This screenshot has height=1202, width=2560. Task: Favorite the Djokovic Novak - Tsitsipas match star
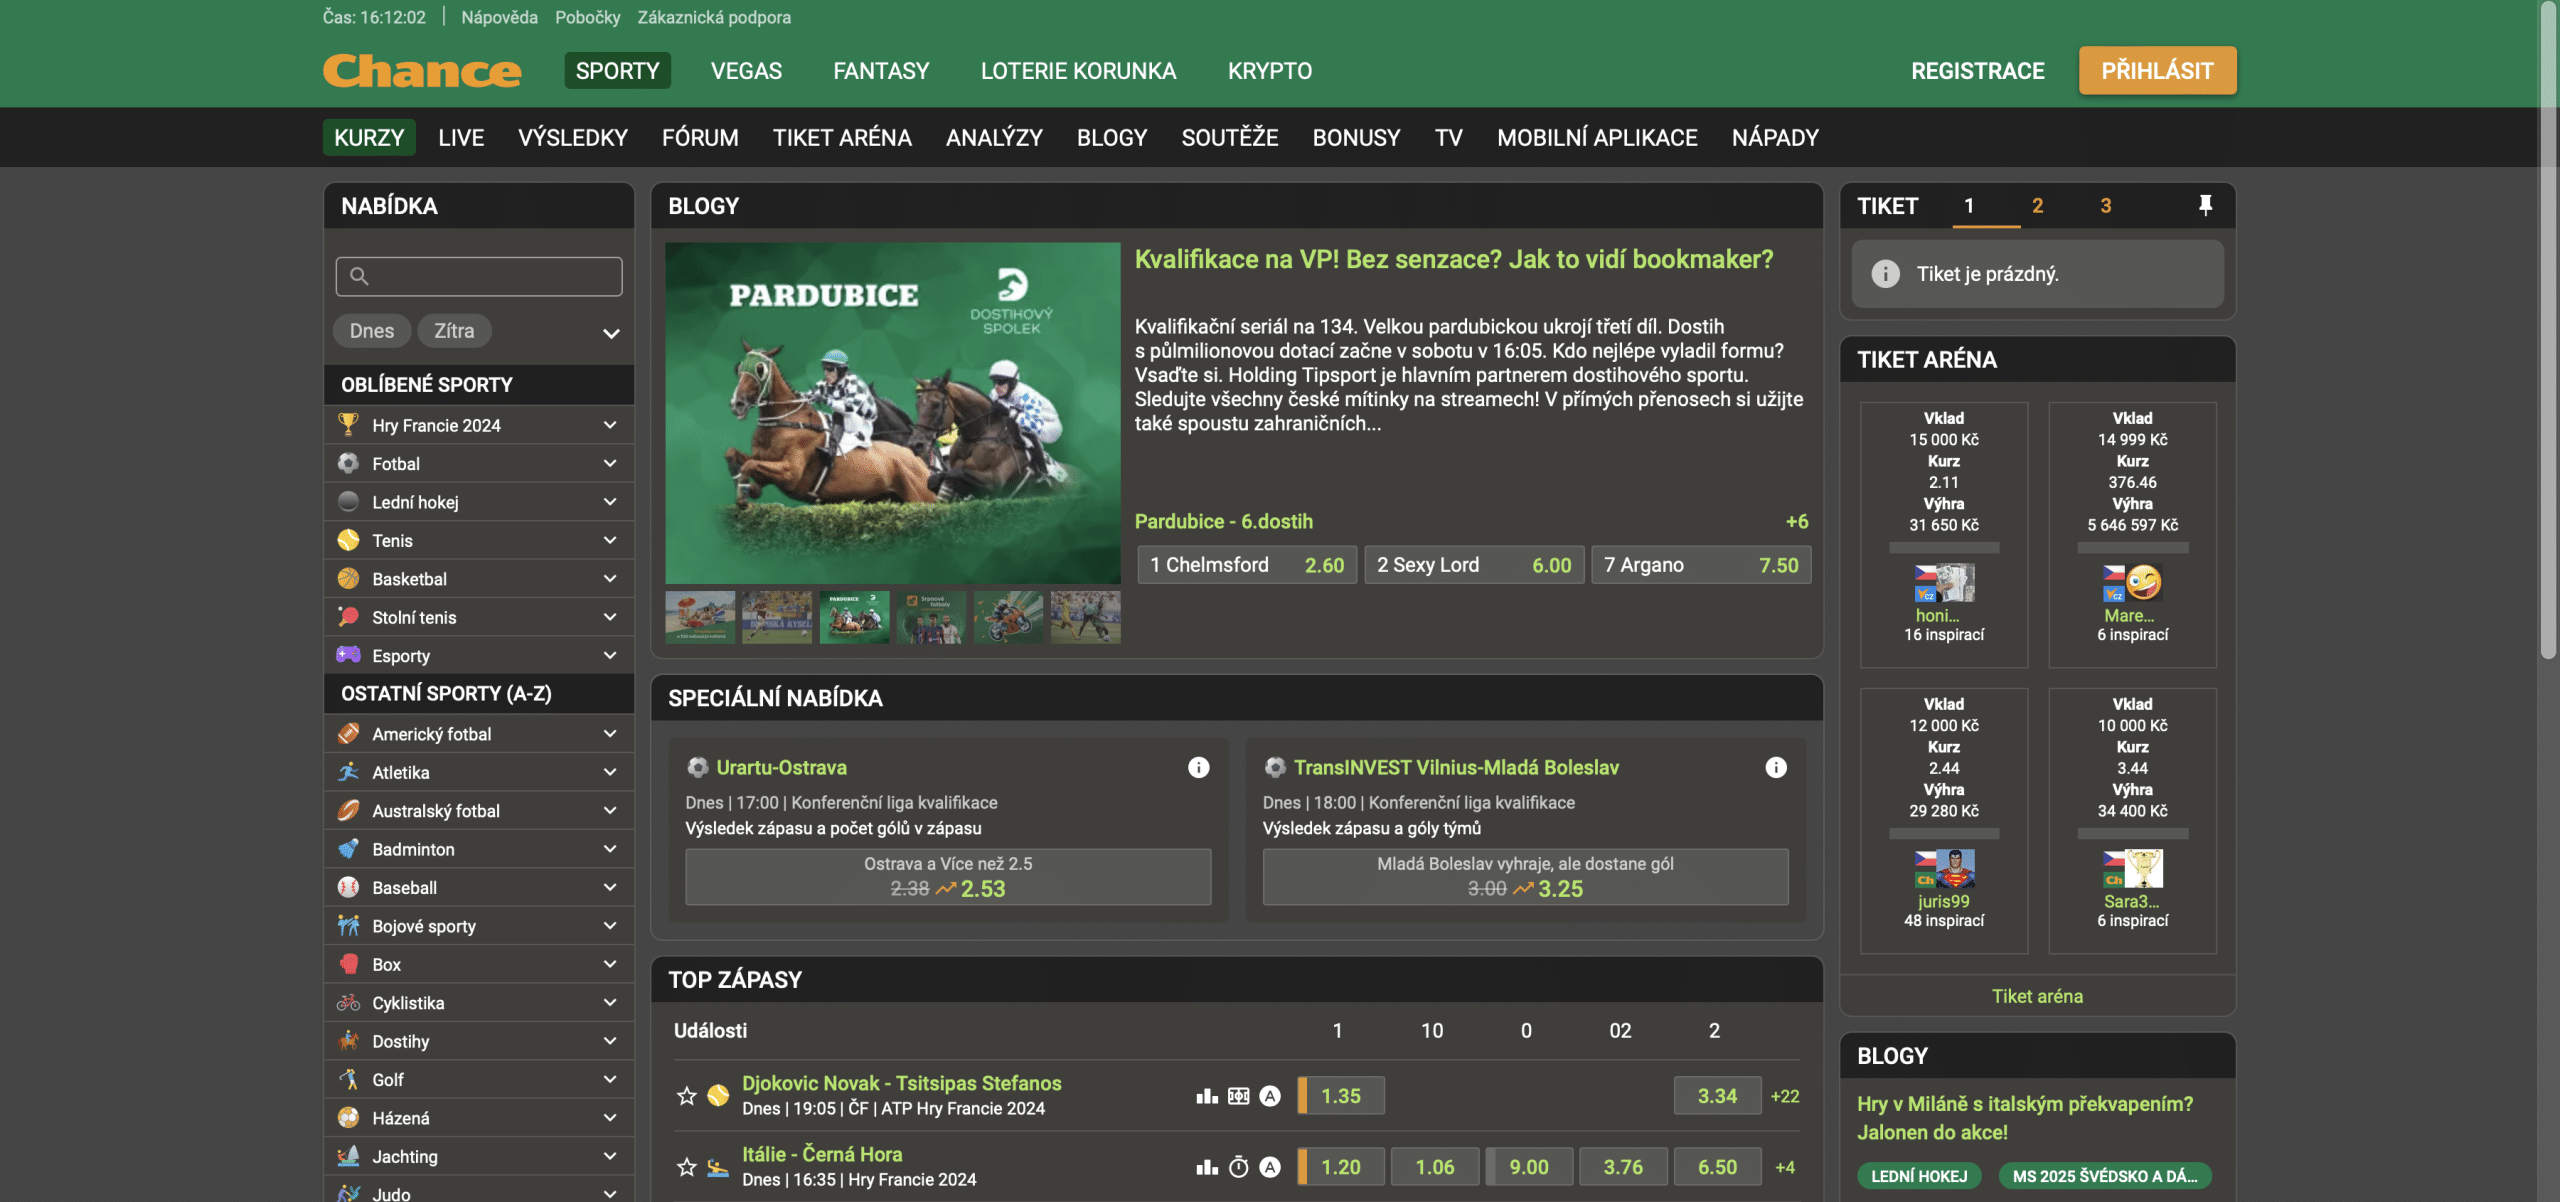point(686,1096)
